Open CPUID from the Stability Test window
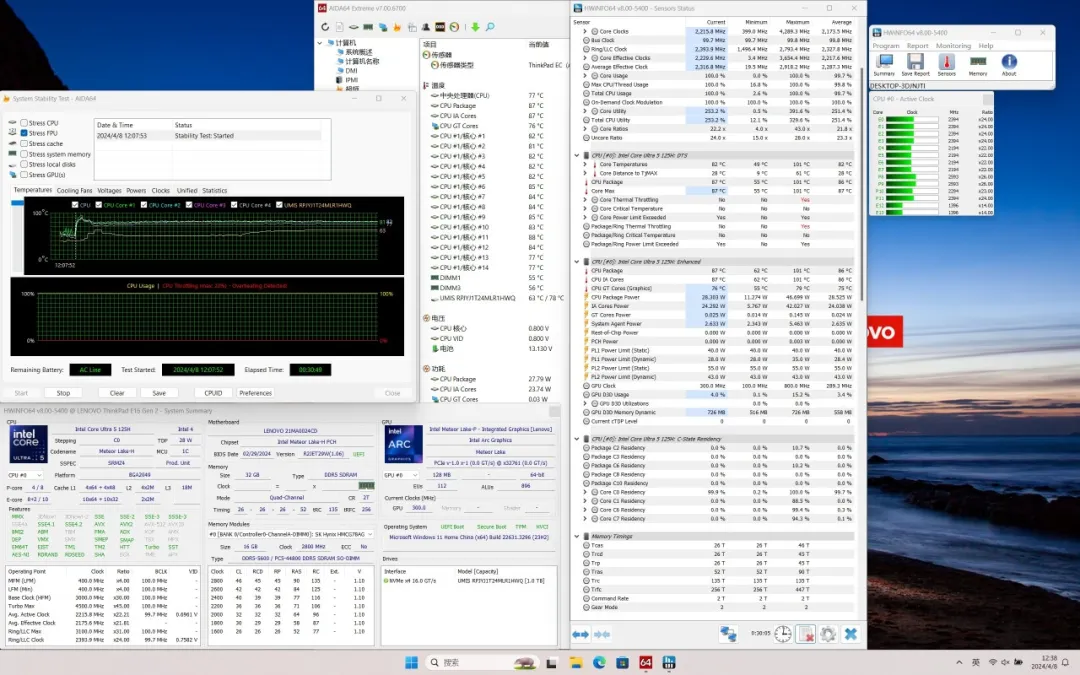1080x675 pixels. (x=214, y=393)
